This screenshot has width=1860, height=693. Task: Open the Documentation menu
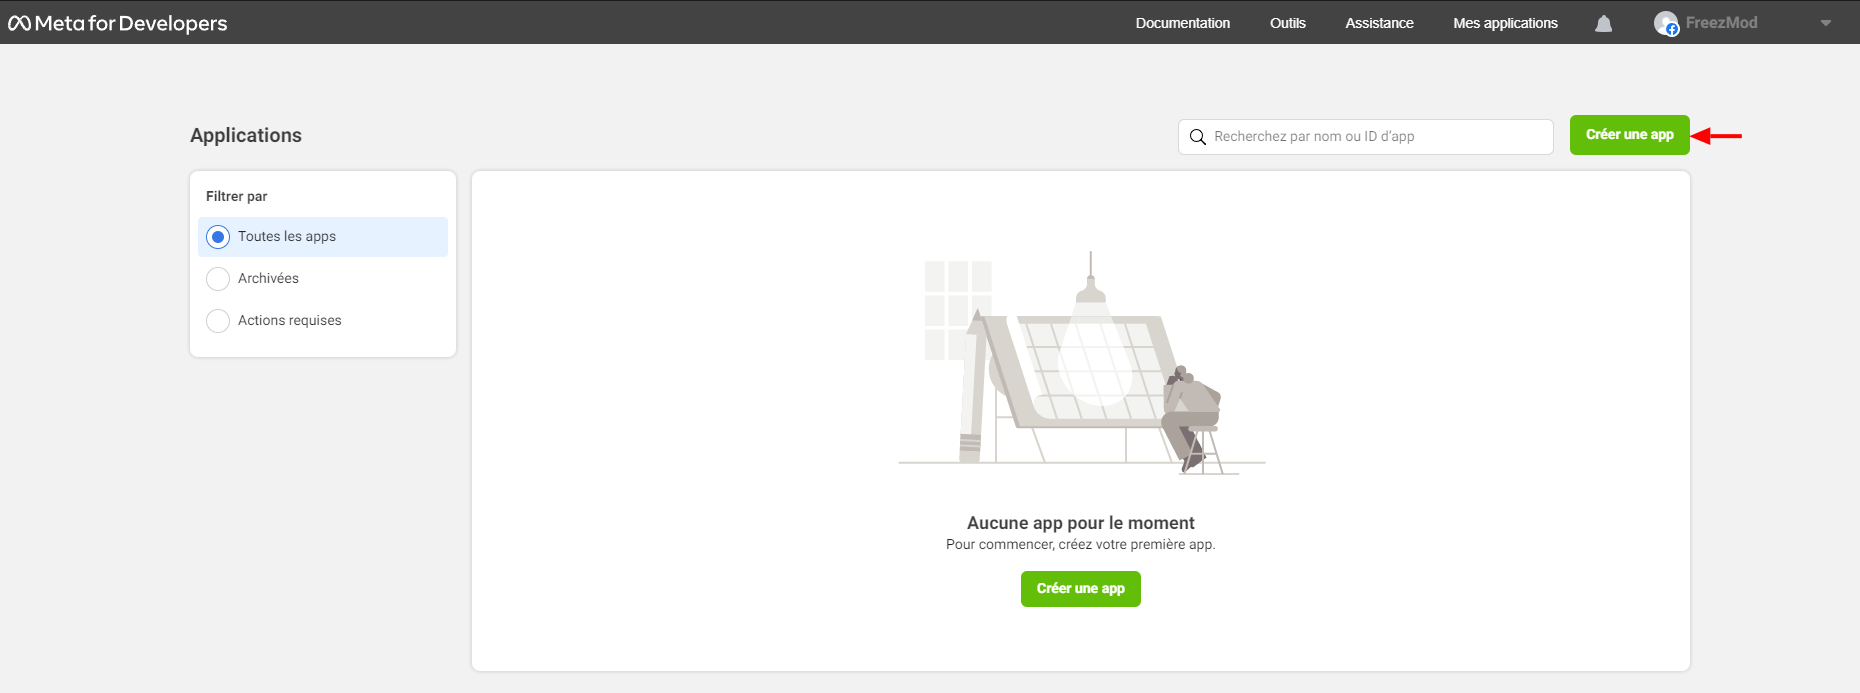(1183, 23)
